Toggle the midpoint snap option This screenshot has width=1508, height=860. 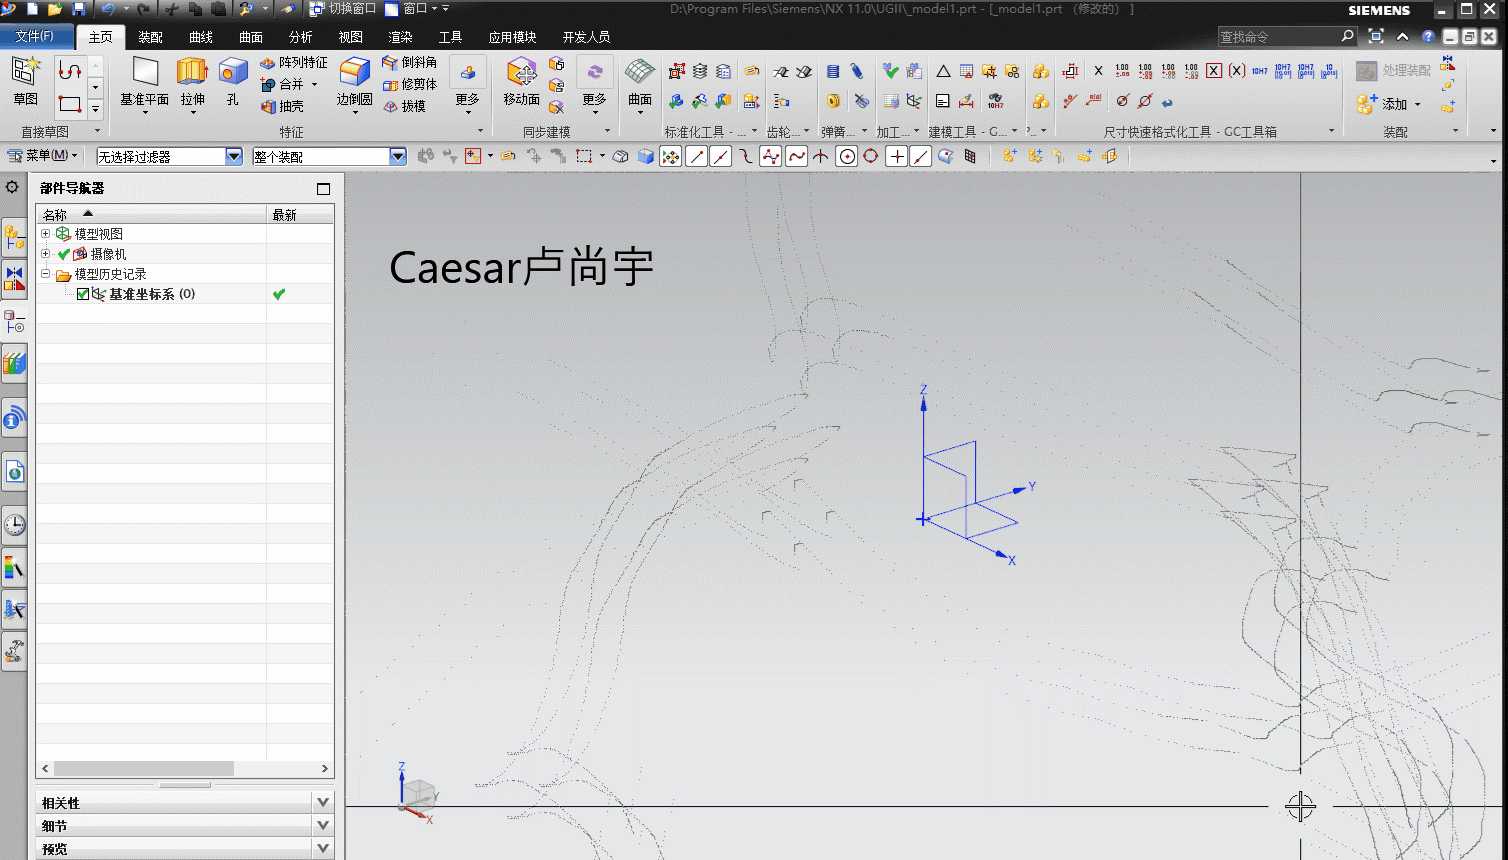pos(721,156)
